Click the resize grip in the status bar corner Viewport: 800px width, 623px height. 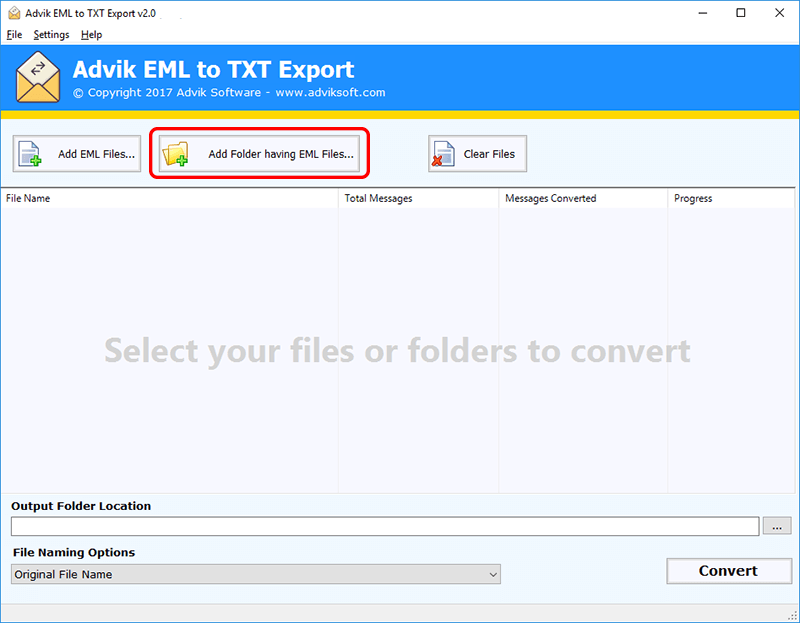tap(793, 616)
